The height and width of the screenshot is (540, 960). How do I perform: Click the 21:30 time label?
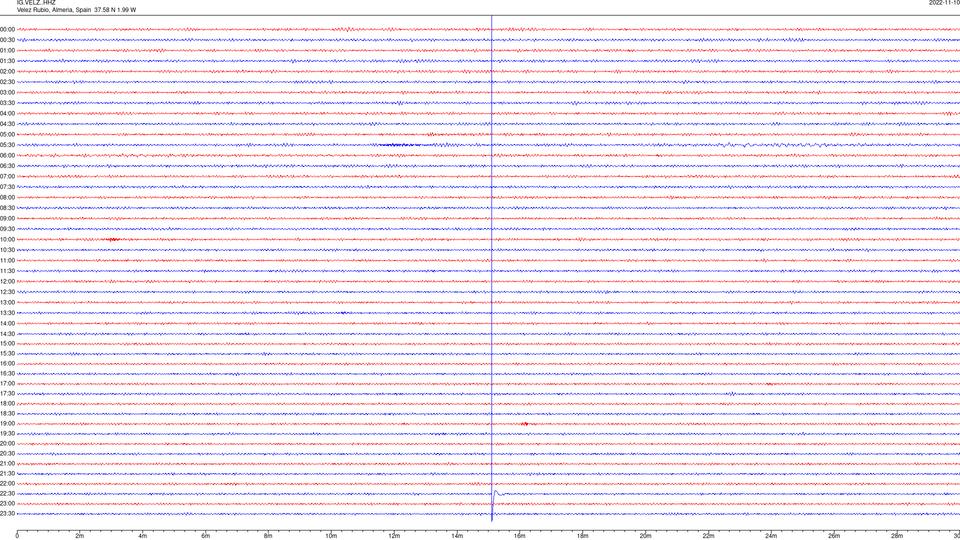(7, 474)
